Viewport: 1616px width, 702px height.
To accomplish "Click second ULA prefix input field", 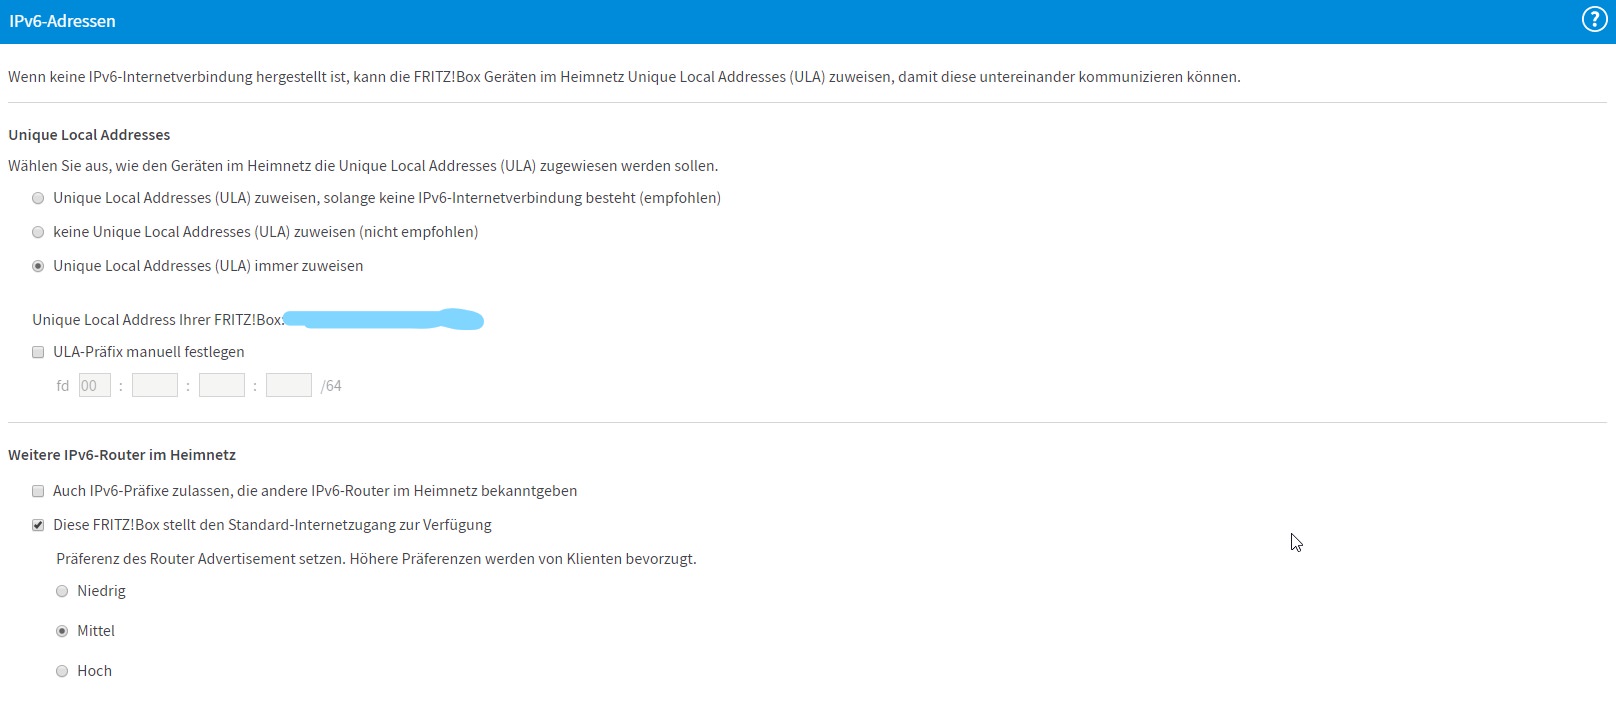I will (x=155, y=386).
